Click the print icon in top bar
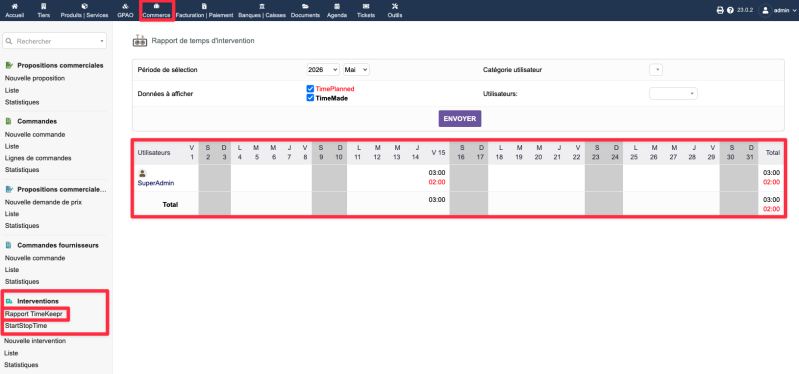799x374 pixels. 720,10
